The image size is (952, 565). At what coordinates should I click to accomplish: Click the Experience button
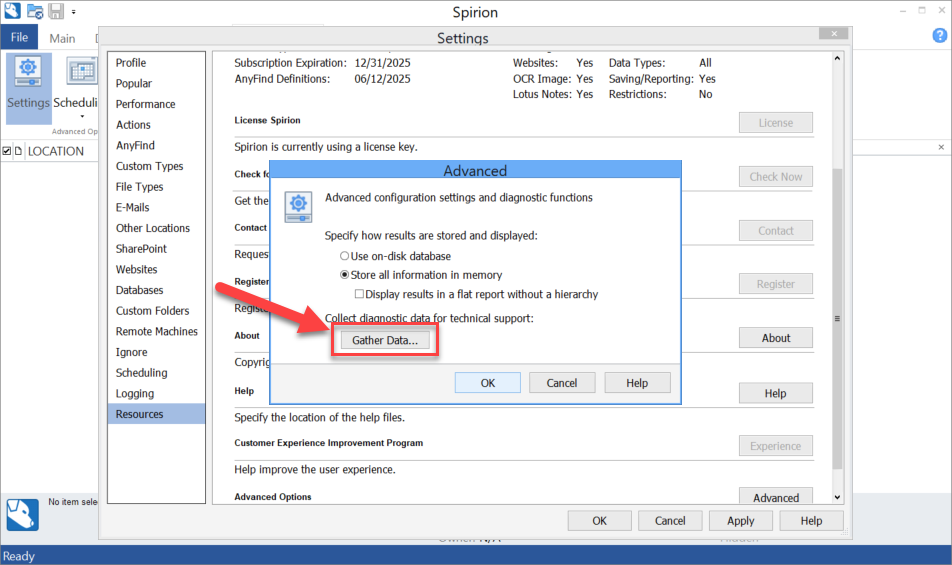[775, 446]
